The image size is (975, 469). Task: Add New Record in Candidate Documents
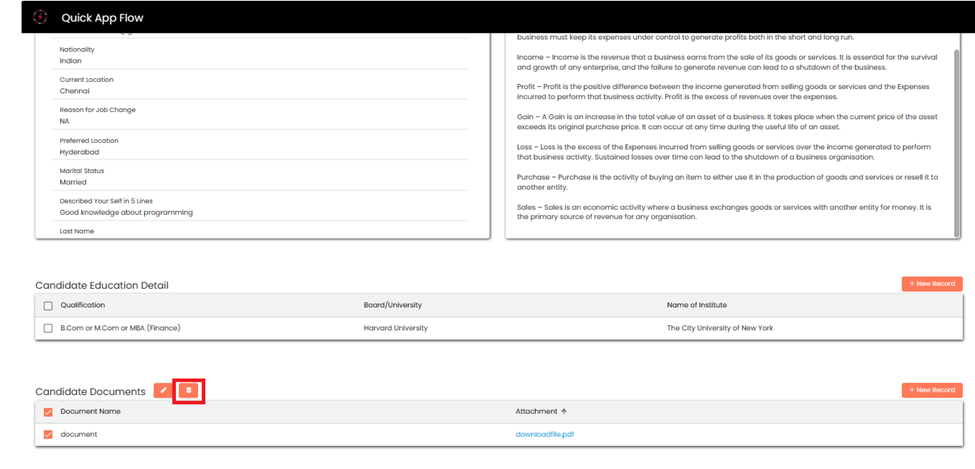tap(931, 390)
